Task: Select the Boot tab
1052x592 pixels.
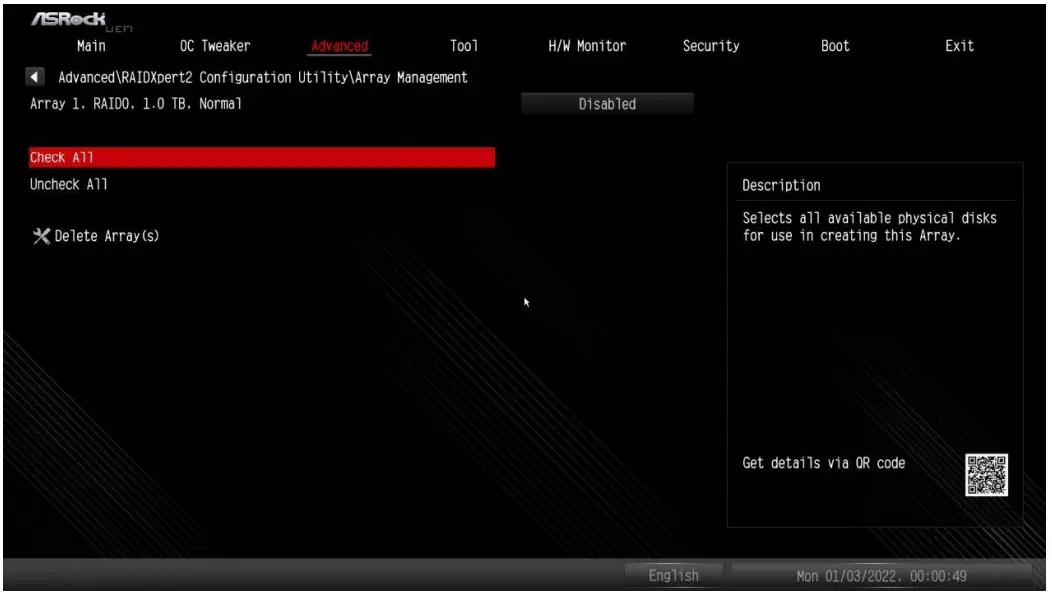Action: (x=833, y=45)
